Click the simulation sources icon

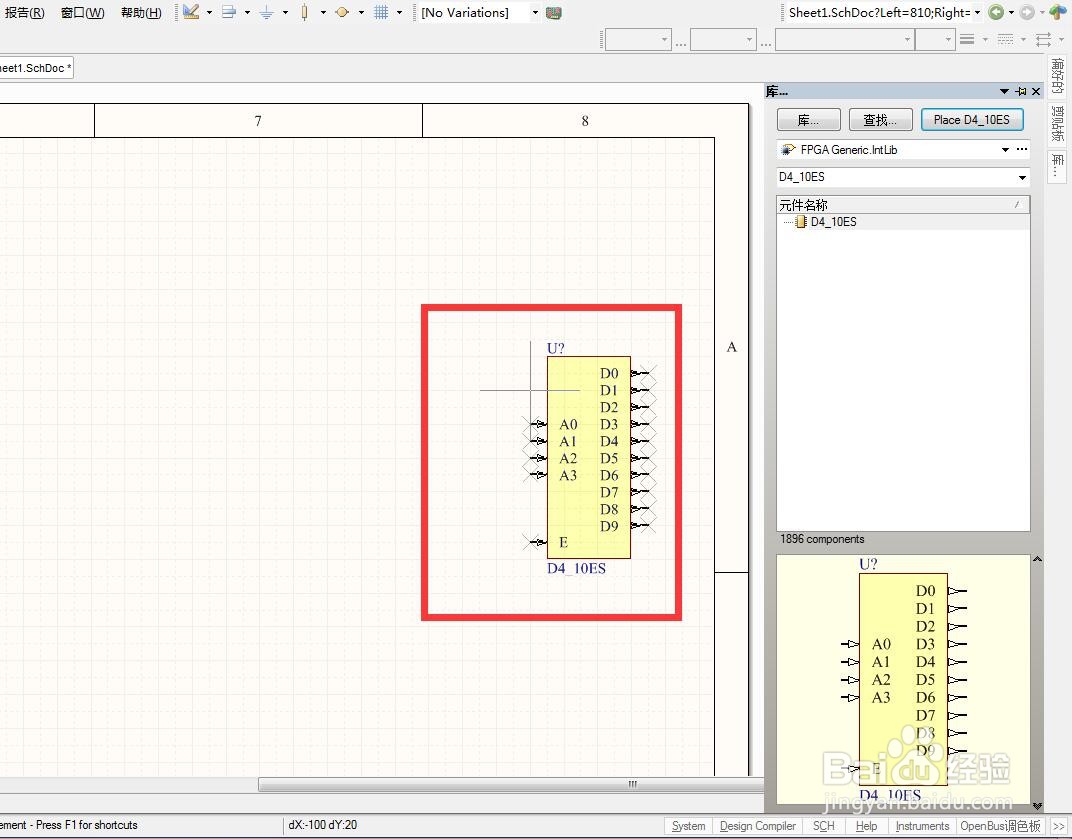343,12
